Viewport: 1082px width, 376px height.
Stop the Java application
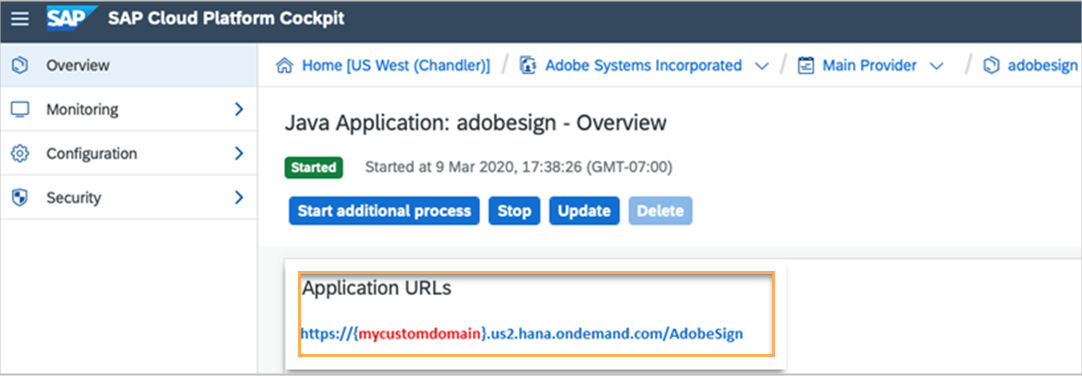(x=514, y=210)
